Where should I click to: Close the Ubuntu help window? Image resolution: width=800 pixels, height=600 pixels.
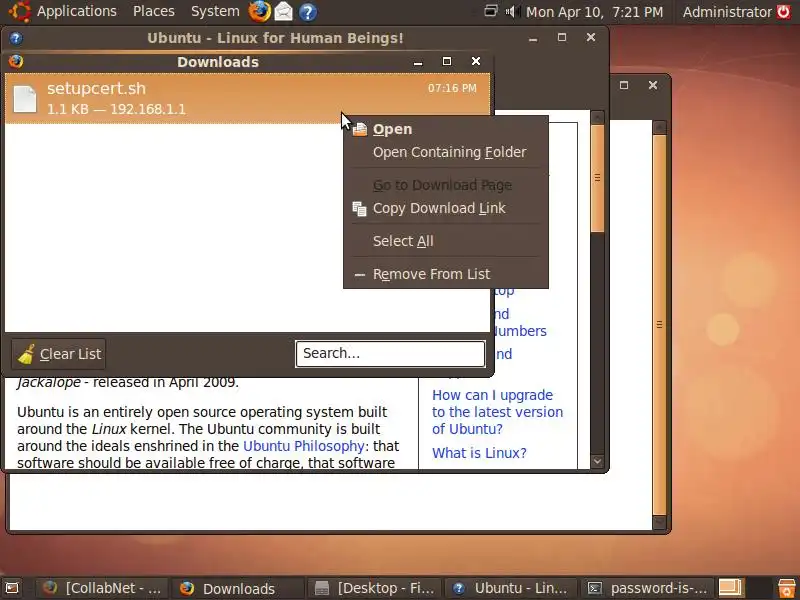tap(591, 37)
